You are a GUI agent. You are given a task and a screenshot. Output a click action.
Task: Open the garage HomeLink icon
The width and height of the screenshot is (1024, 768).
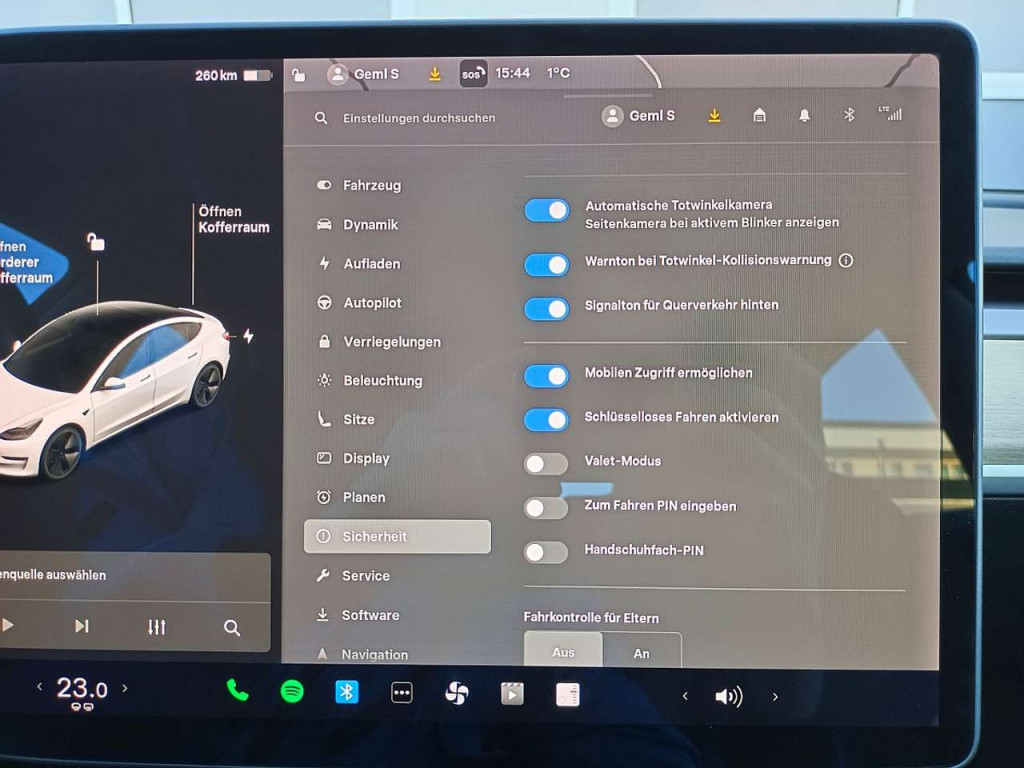[x=759, y=116]
